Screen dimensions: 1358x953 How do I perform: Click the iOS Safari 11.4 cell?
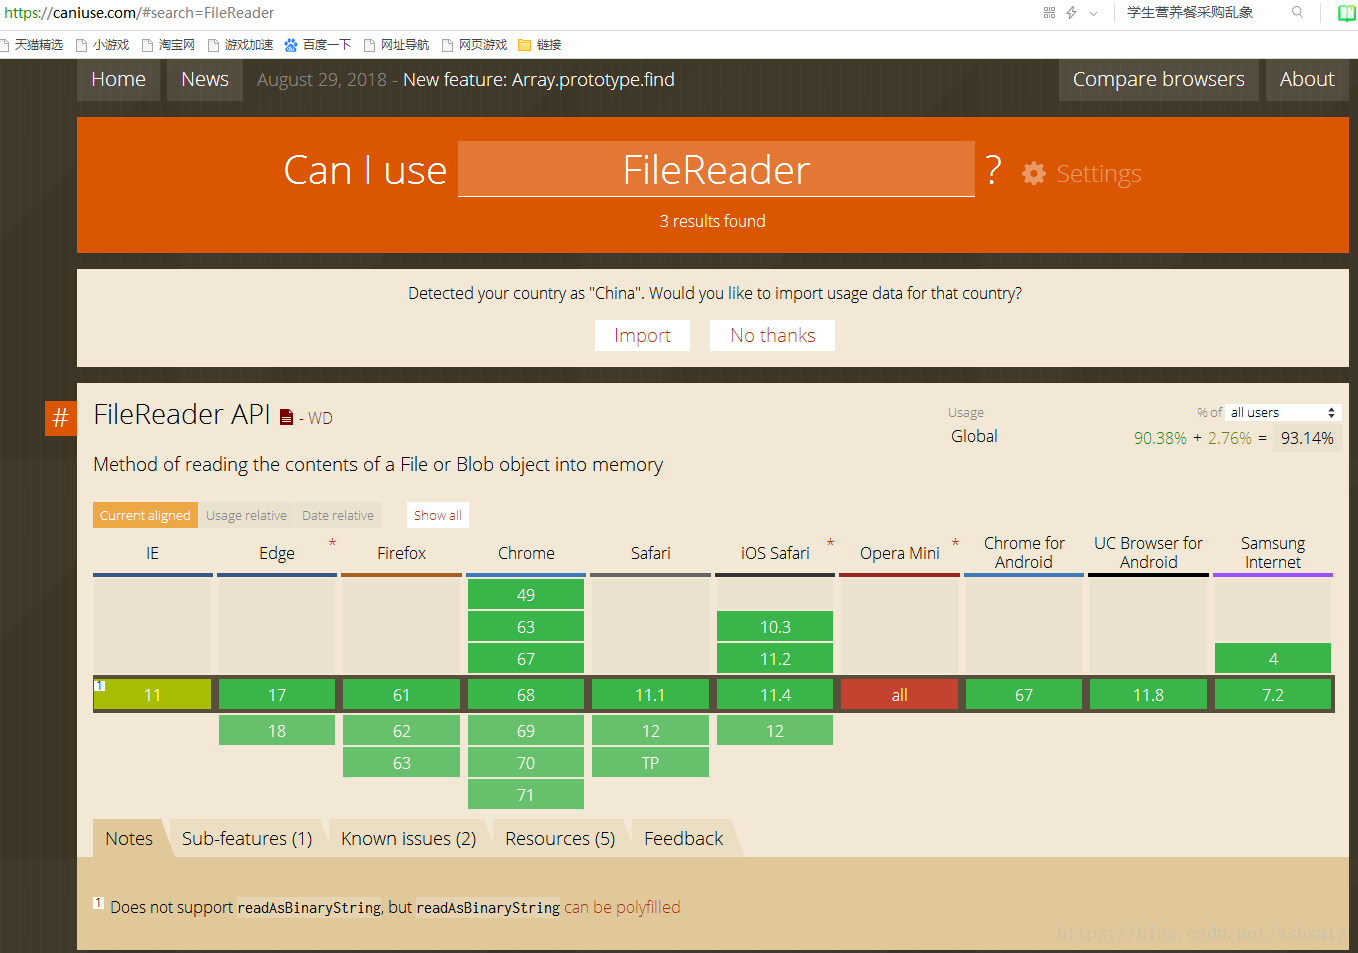pos(775,694)
